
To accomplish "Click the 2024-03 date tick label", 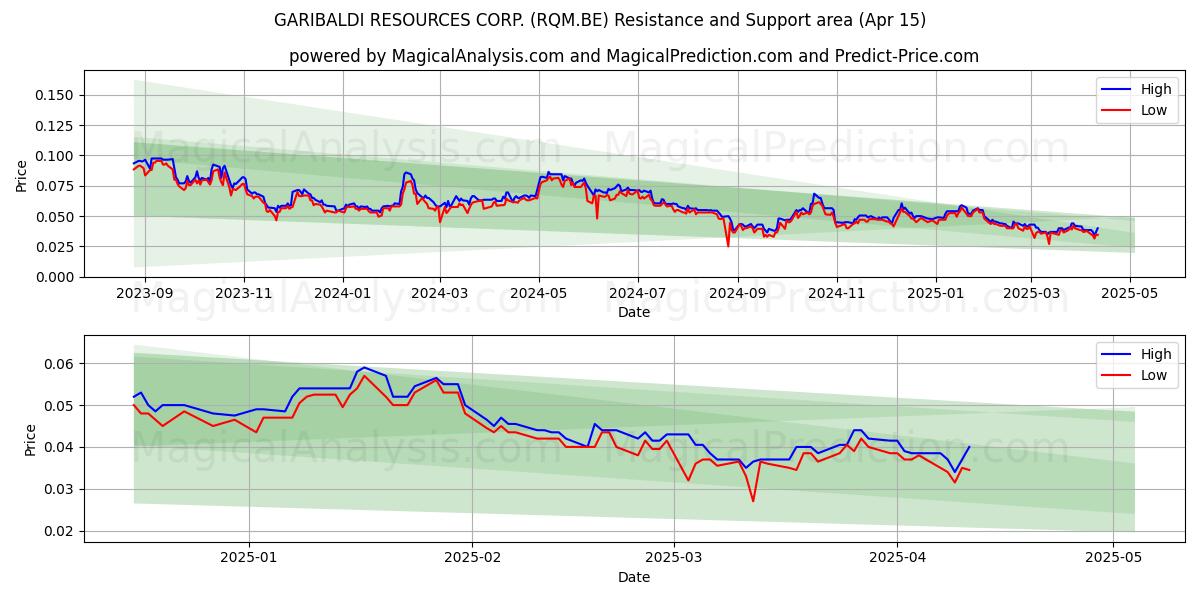I will pyautogui.click(x=440, y=293).
